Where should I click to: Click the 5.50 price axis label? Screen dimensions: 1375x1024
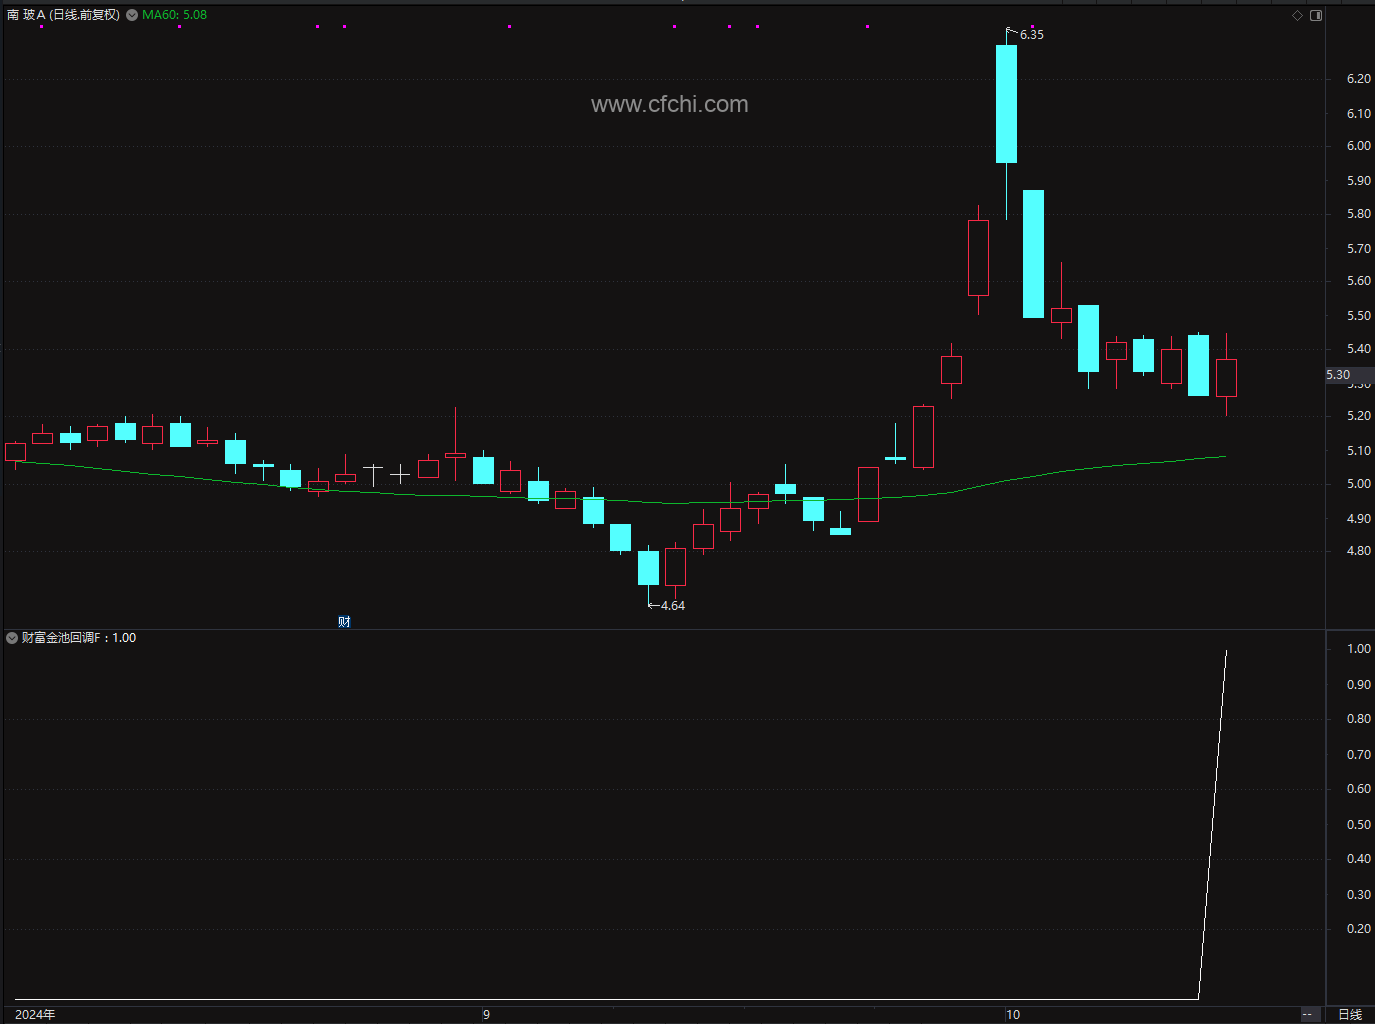click(1359, 316)
